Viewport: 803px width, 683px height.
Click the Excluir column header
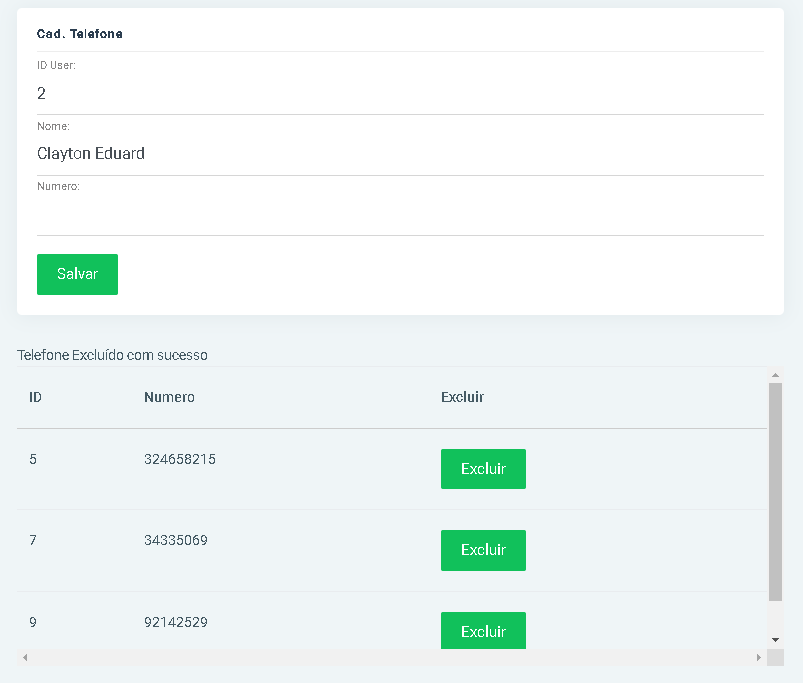click(462, 397)
